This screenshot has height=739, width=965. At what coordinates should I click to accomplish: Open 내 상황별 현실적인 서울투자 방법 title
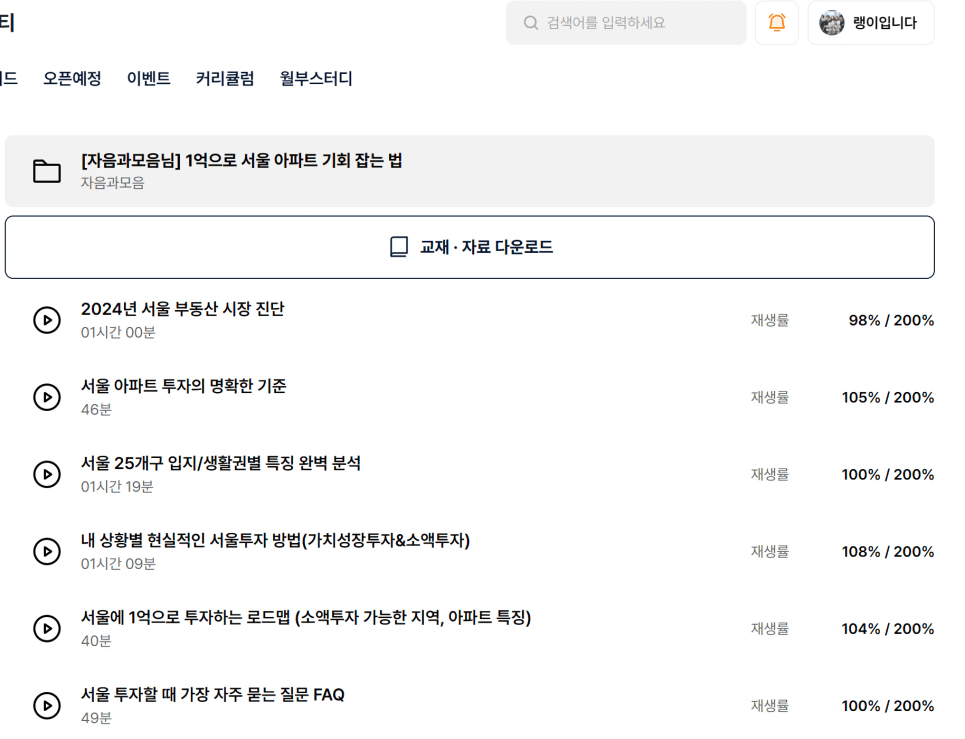(275, 540)
